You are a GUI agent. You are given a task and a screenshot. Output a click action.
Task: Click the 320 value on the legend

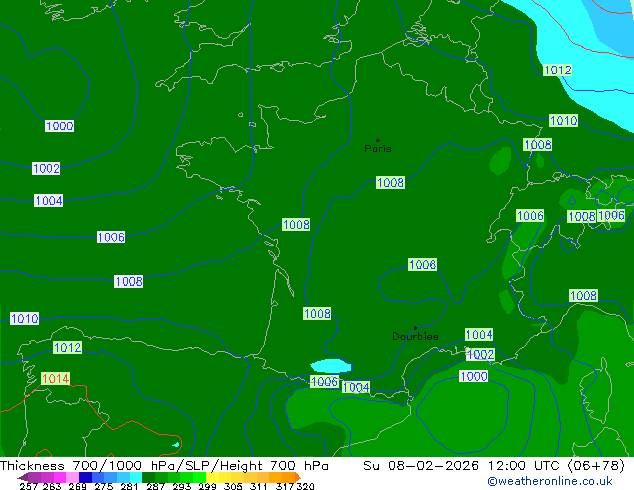pyautogui.click(x=306, y=486)
